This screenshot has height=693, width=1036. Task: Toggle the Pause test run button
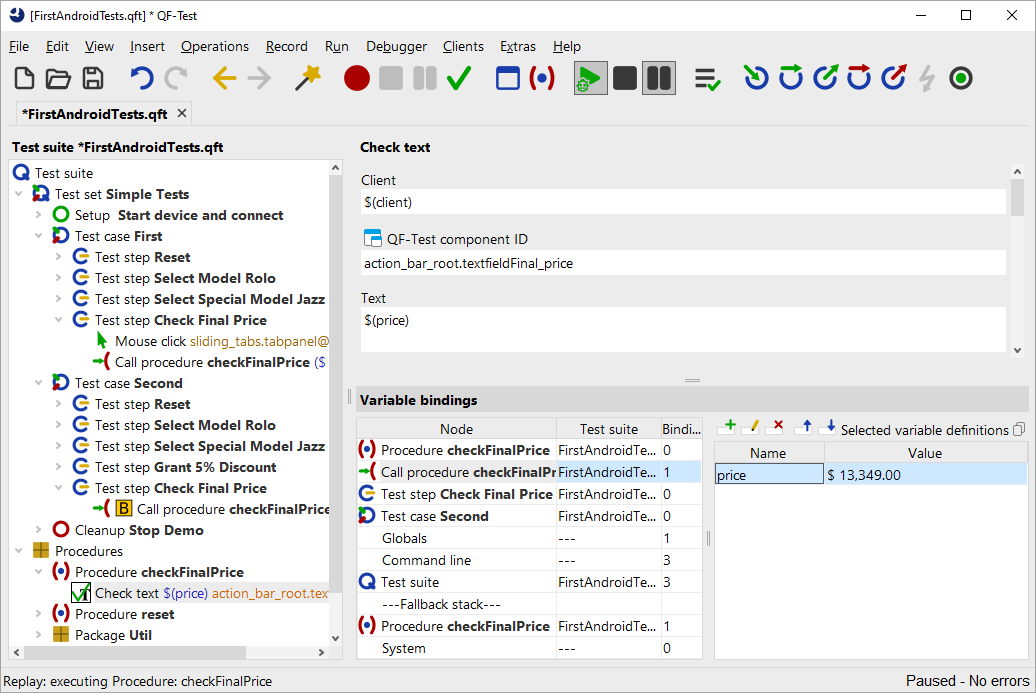point(658,78)
